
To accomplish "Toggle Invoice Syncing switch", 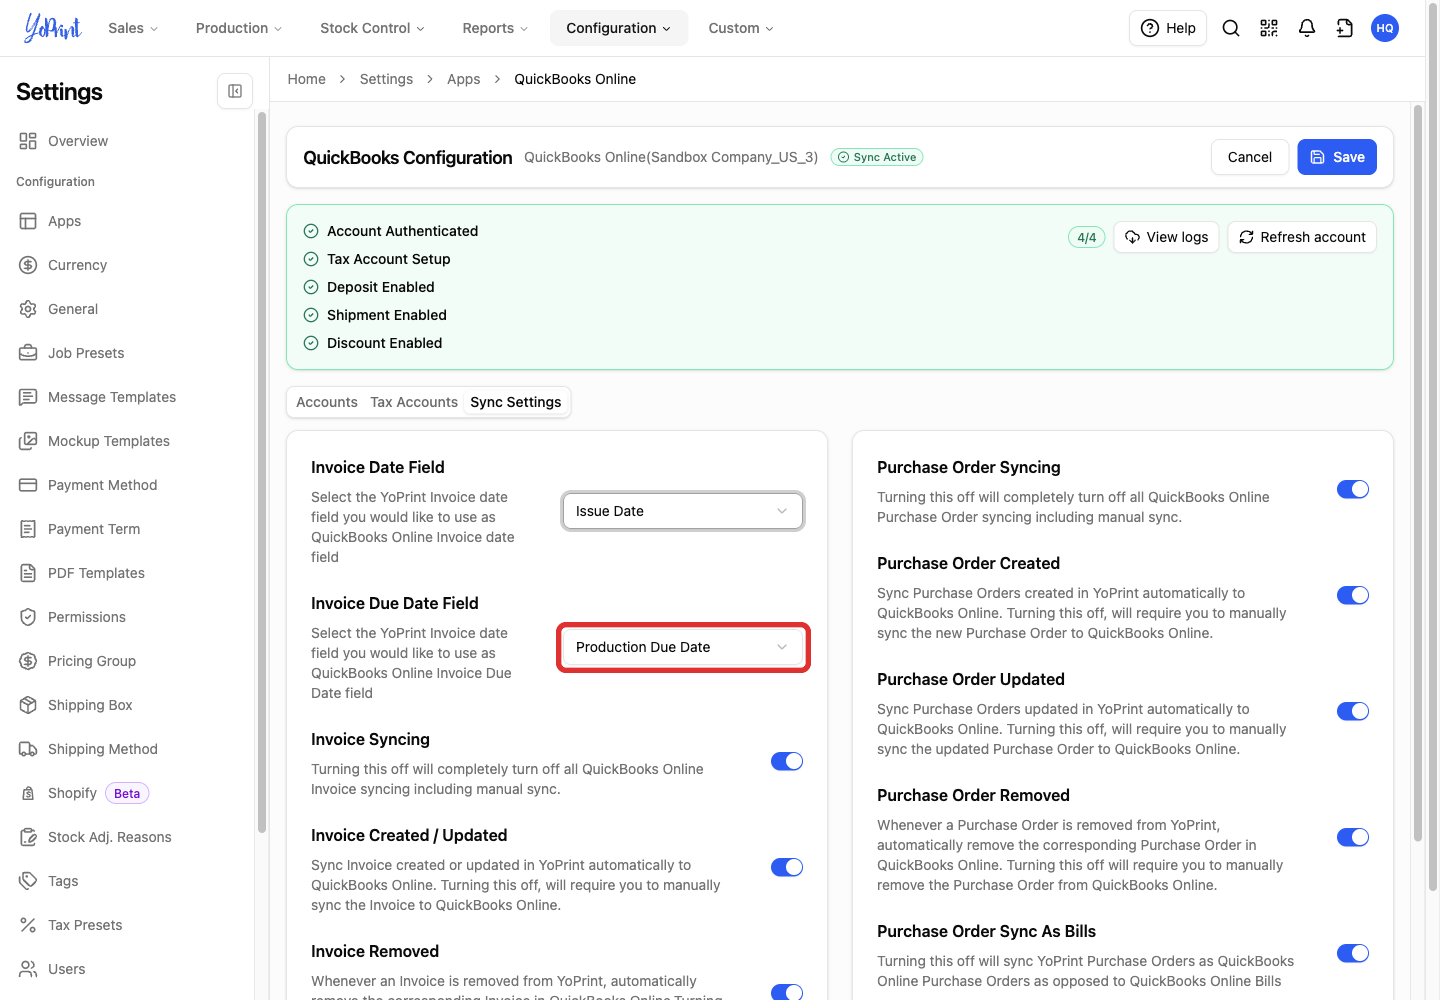I will (x=787, y=761).
